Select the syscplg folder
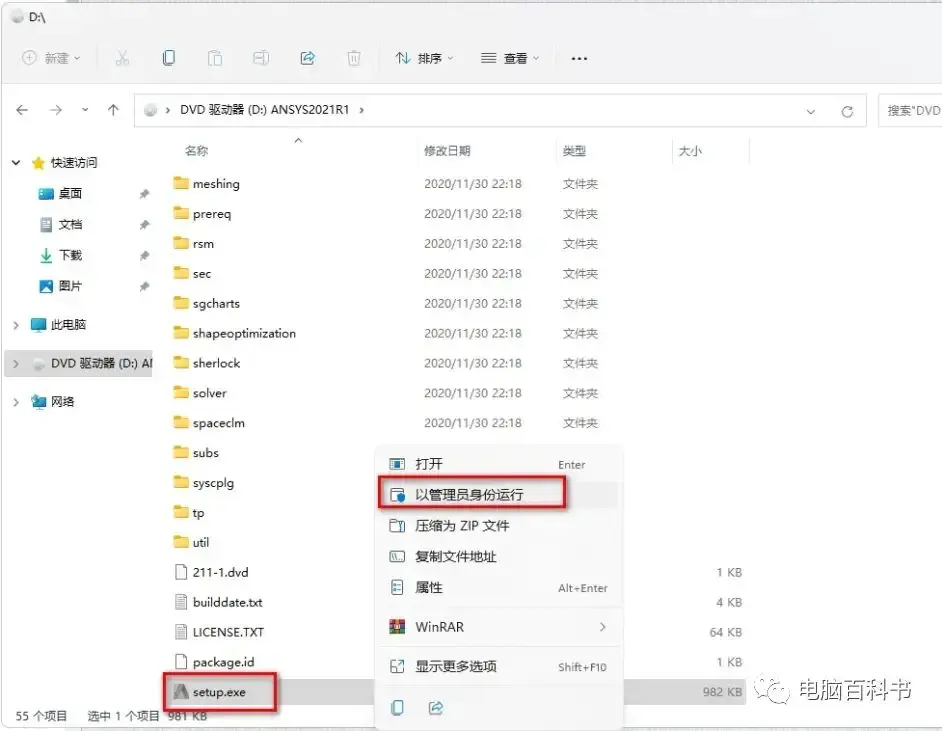Screen dimensions: 942x731 pyautogui.click(x=213, y=482)
